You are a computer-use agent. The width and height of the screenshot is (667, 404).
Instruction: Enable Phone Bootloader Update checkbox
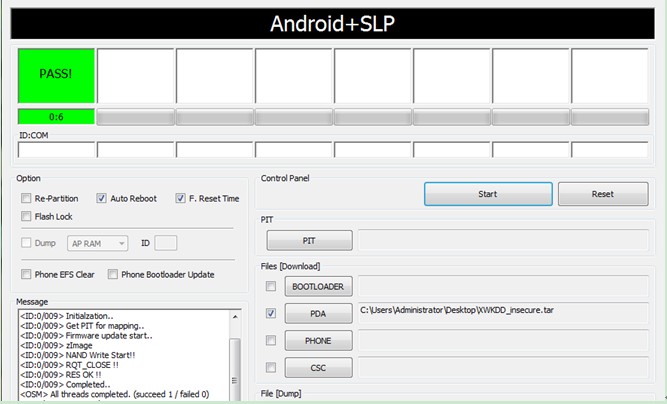(x=113, y=274)
